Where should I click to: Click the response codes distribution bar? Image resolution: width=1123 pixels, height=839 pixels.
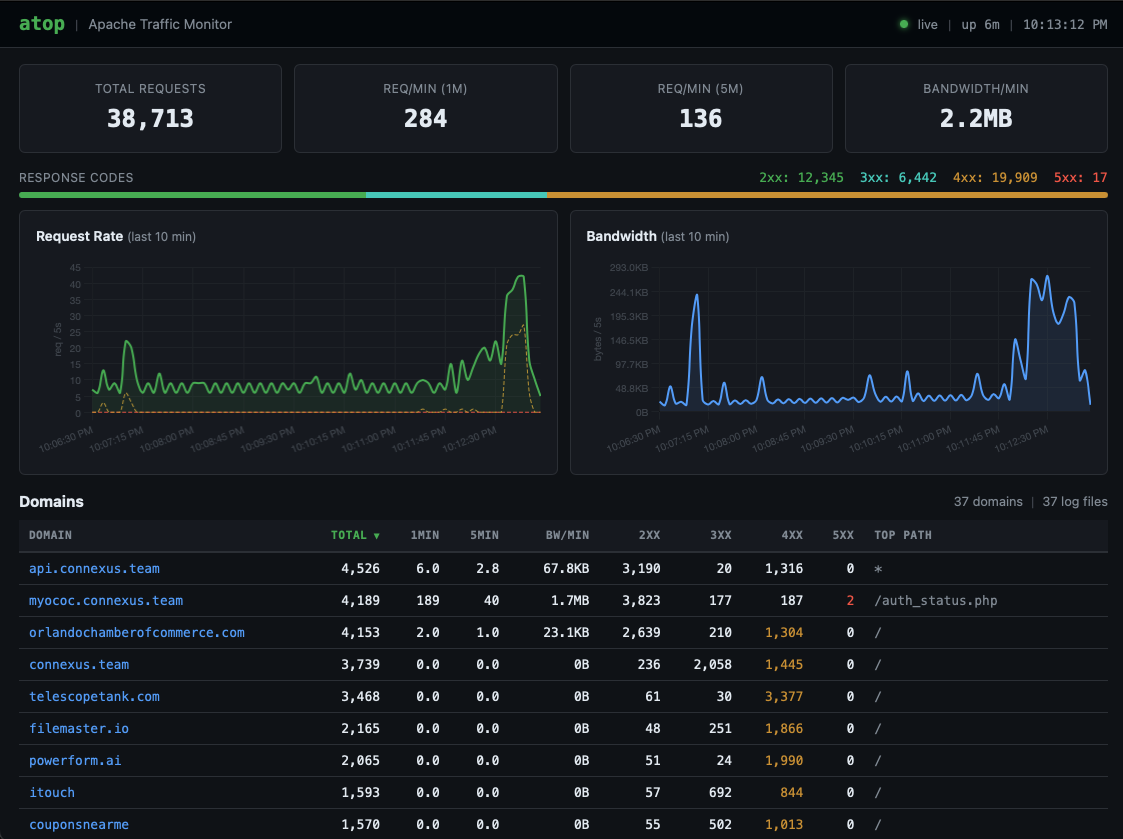561,194
